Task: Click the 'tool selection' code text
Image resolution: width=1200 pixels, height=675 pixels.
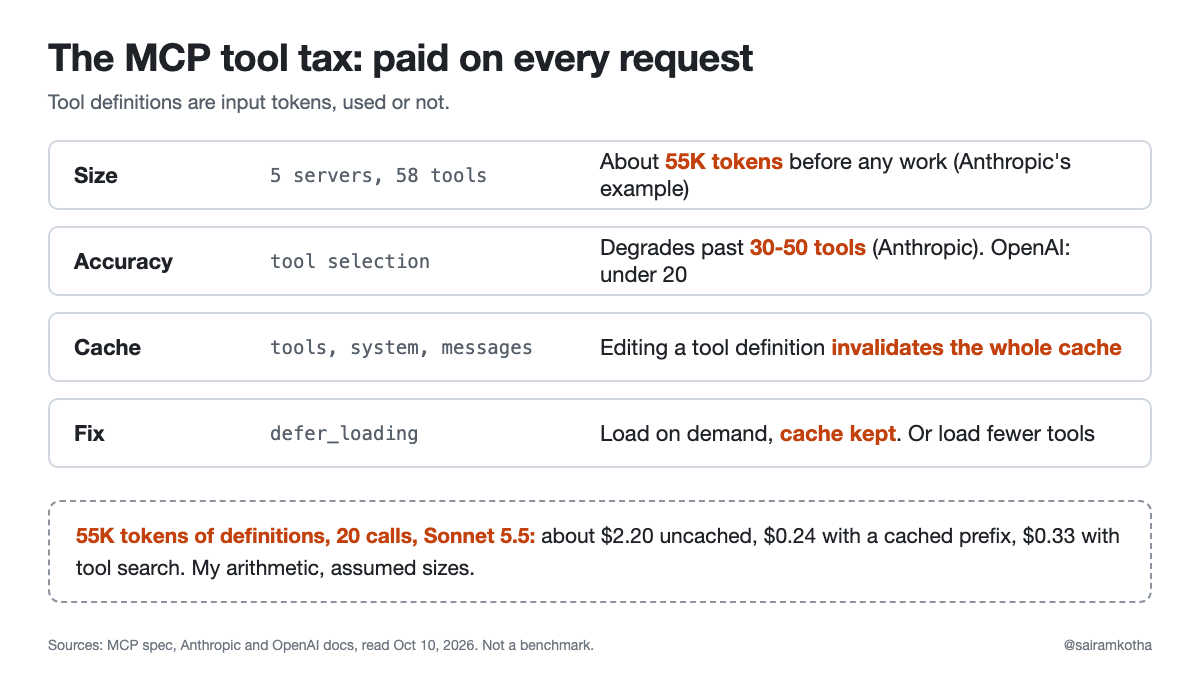Action: [350, 261]
